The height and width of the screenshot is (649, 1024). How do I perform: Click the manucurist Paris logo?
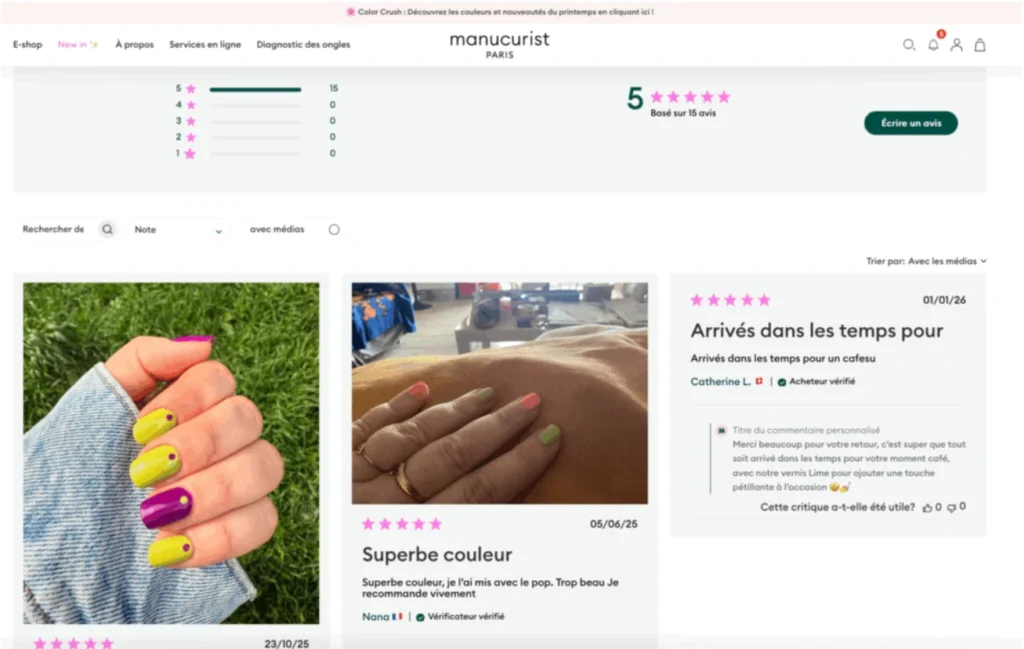500,45
